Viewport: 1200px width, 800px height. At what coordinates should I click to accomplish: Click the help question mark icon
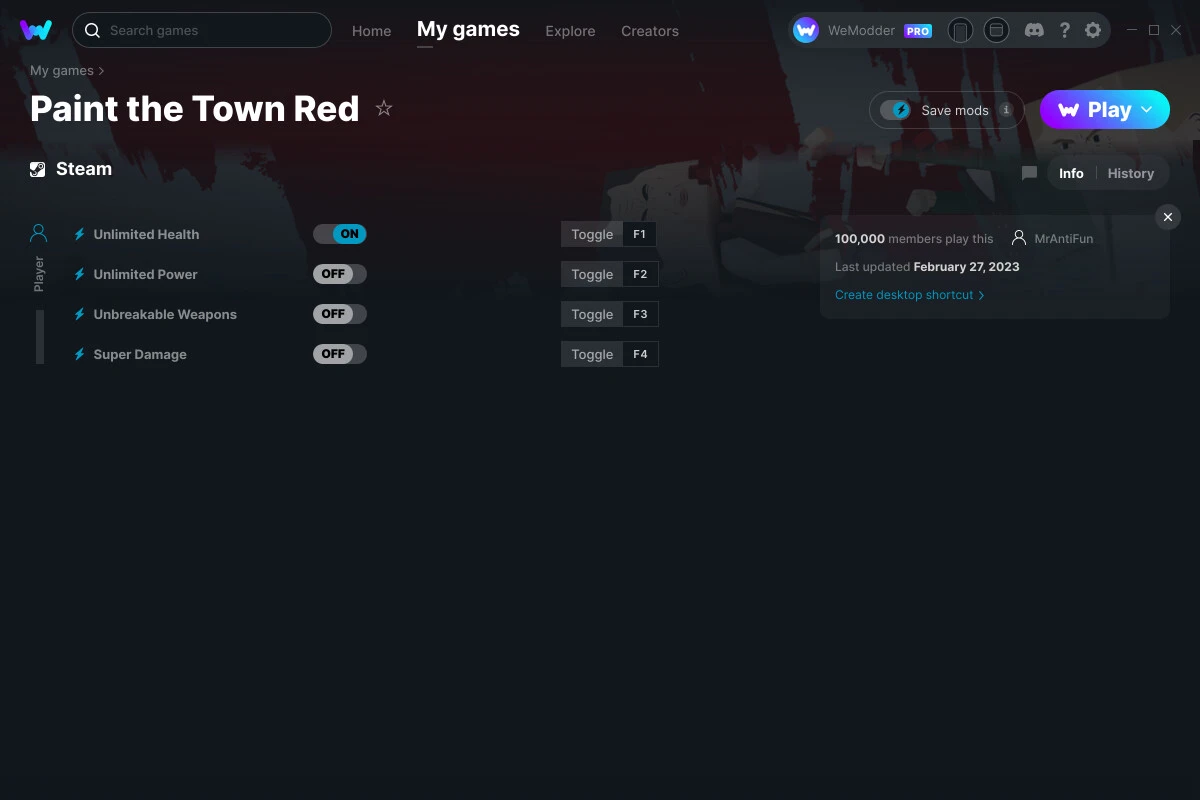tap(1064, 30)
